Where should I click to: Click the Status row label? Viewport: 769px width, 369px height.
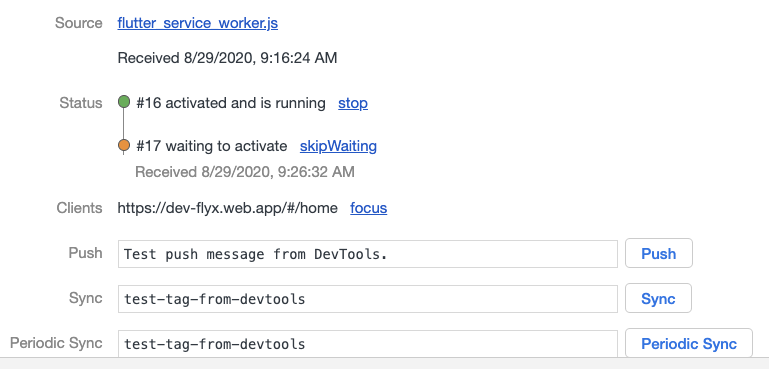pyautogui.click(x=81, y=103)
